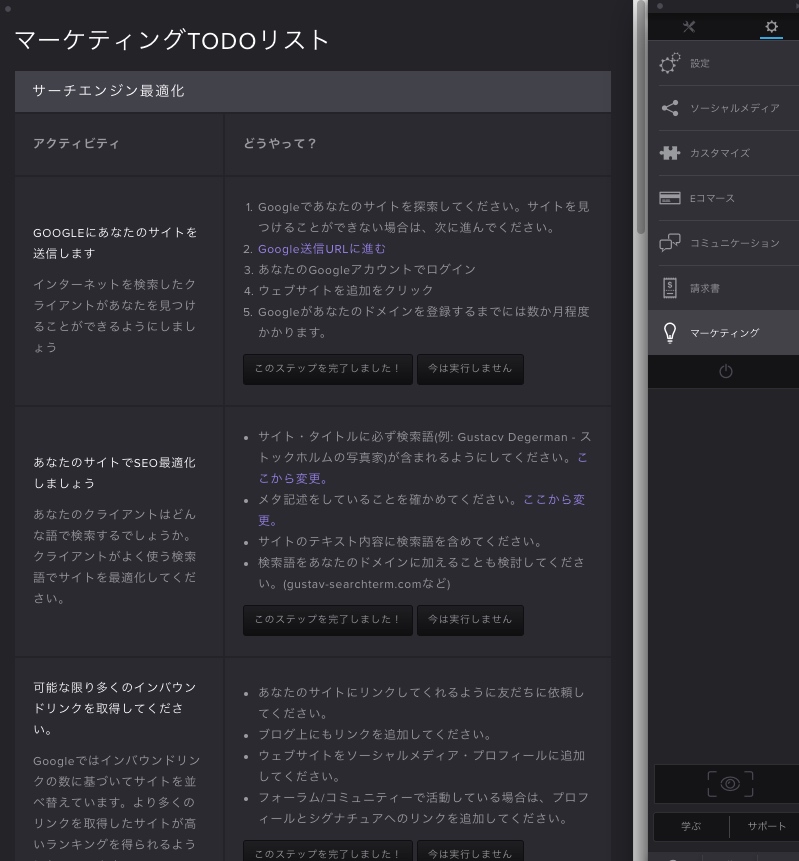Click マーケティングTODOリスト page title
The height and width of the screenshot is (861, 799).
click(171, 40)
